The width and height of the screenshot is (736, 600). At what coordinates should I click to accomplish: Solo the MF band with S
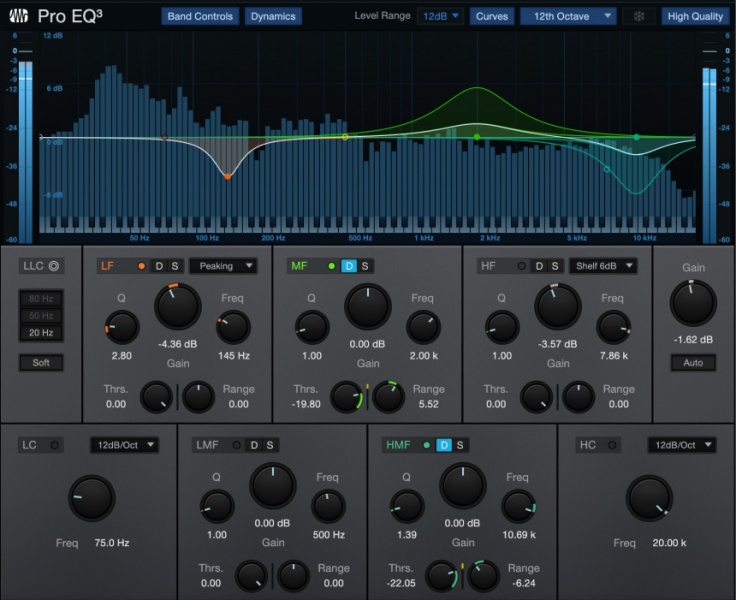tap(365, 266)
